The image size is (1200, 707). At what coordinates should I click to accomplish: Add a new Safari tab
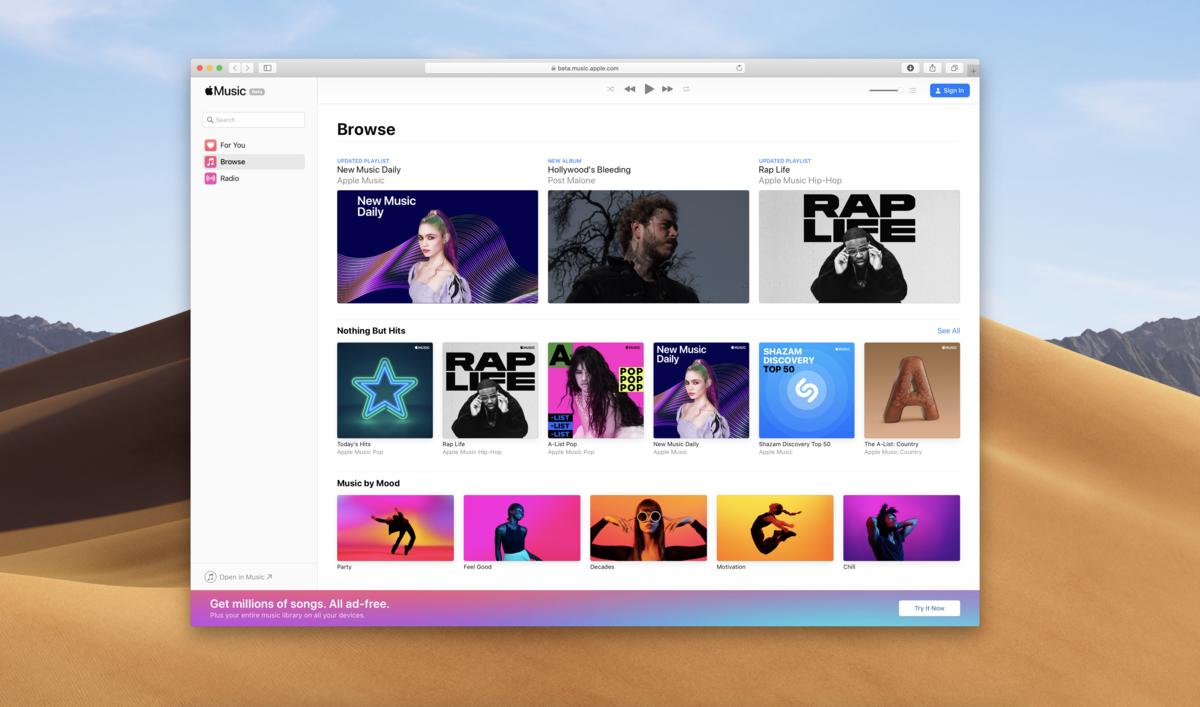973,70
